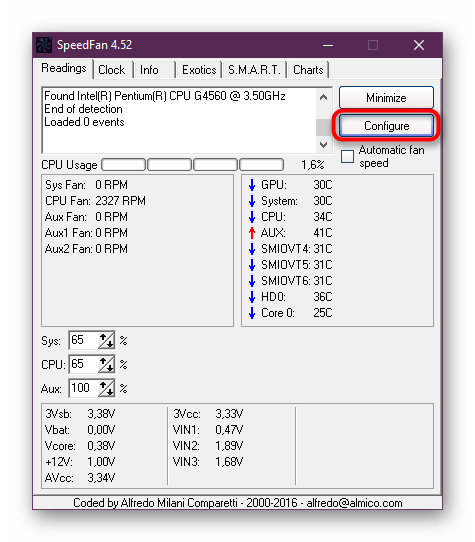Click the 'VIN3: 1,68V' voltage reading
Screen dimensions: 475x542
coord(208,462)
